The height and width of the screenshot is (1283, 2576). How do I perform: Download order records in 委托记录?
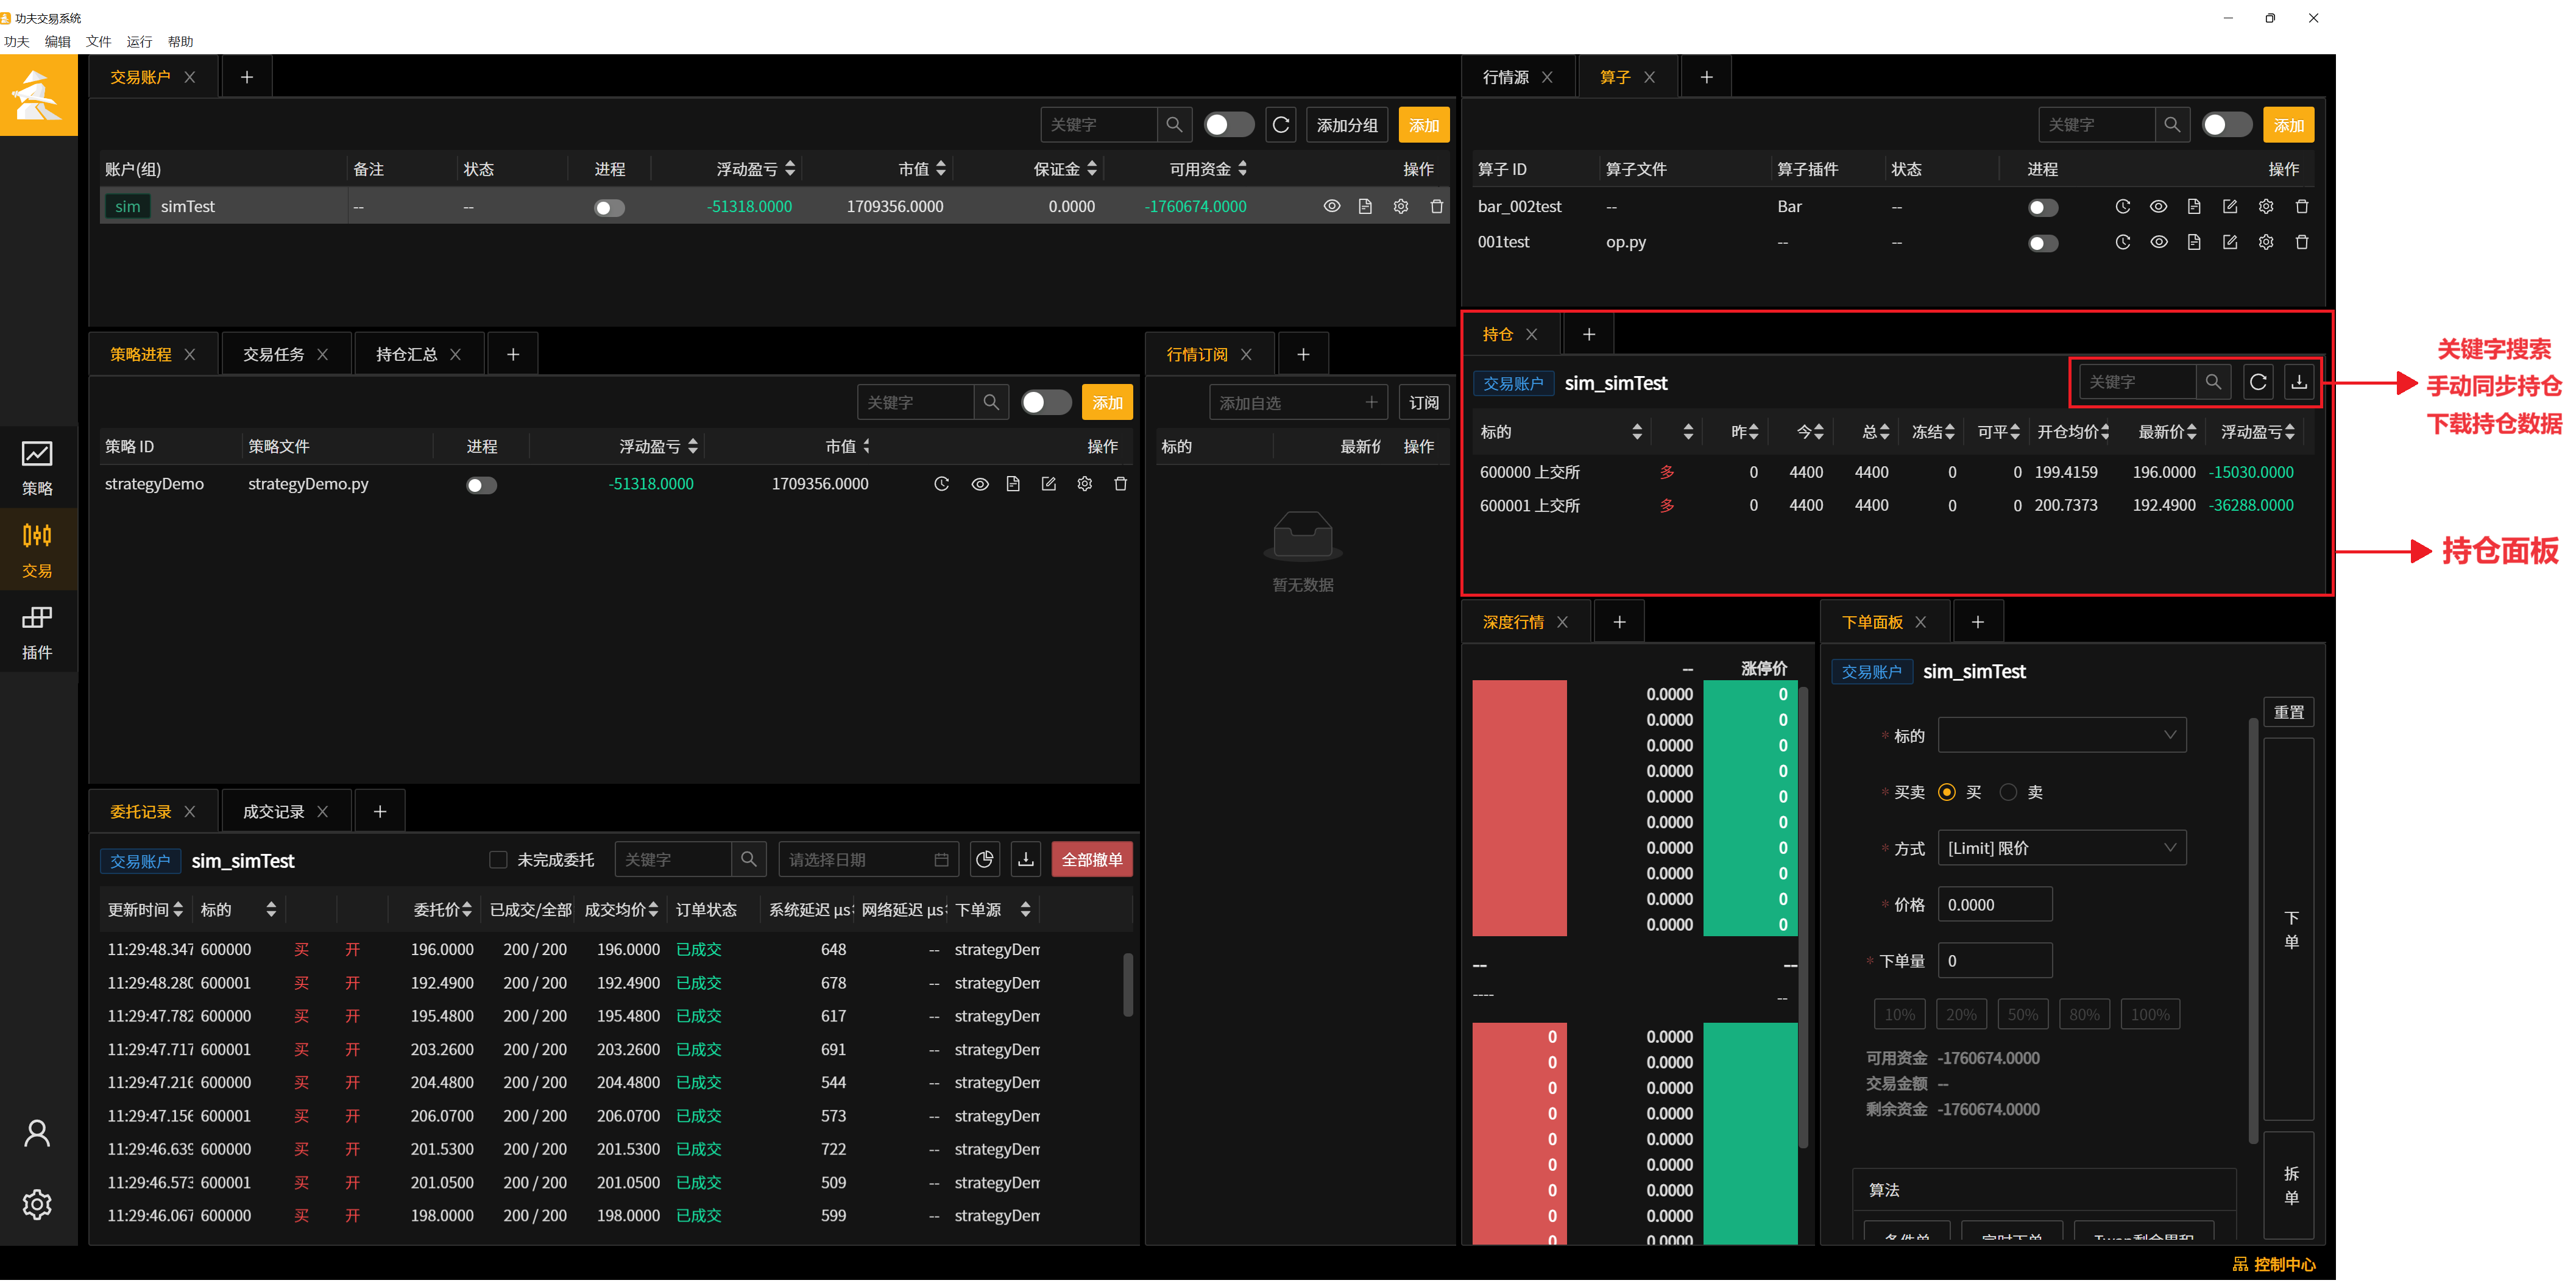pyautogui.click(x=1026, y=861)
